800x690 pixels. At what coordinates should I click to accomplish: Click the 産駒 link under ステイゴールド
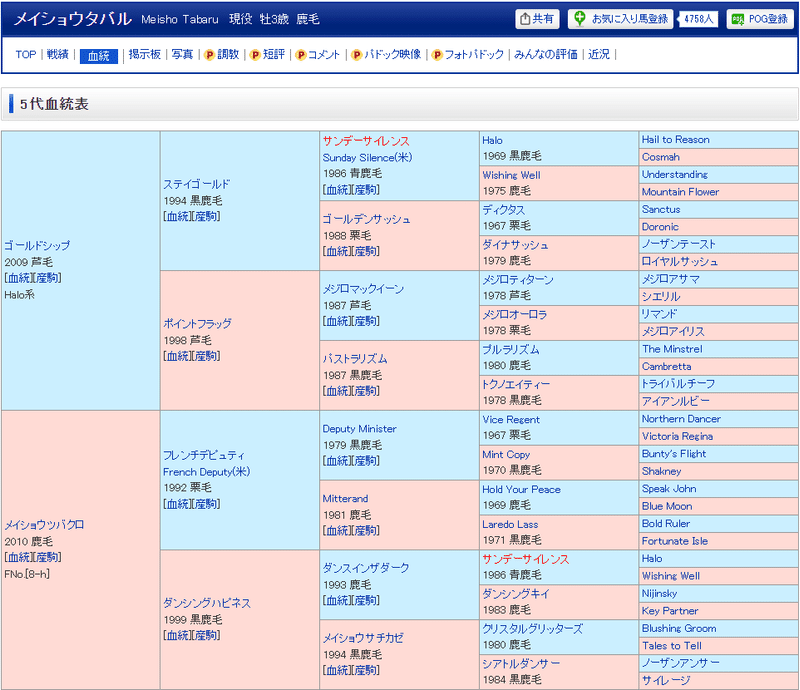206,216
